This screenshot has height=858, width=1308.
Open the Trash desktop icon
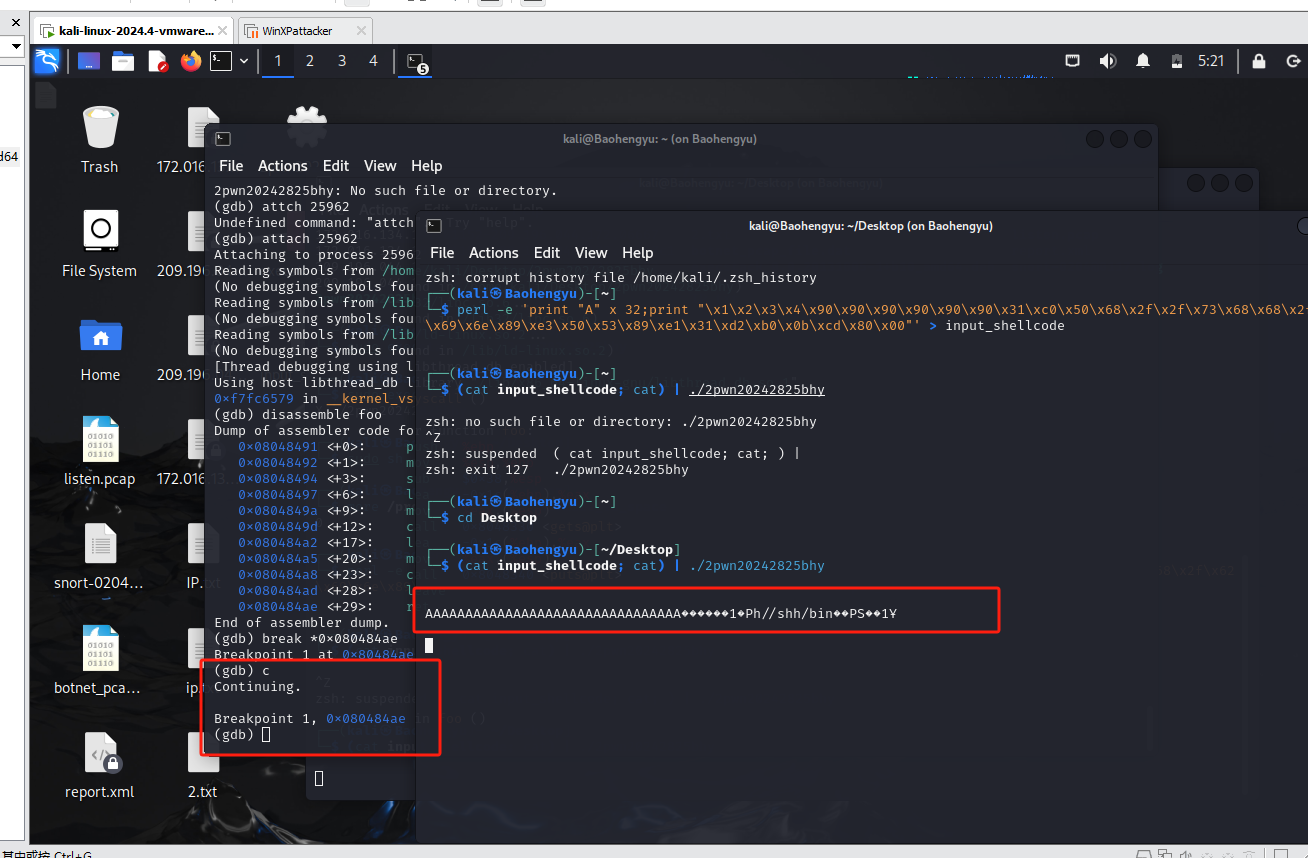pyautogui.click(x=100, y=140)
